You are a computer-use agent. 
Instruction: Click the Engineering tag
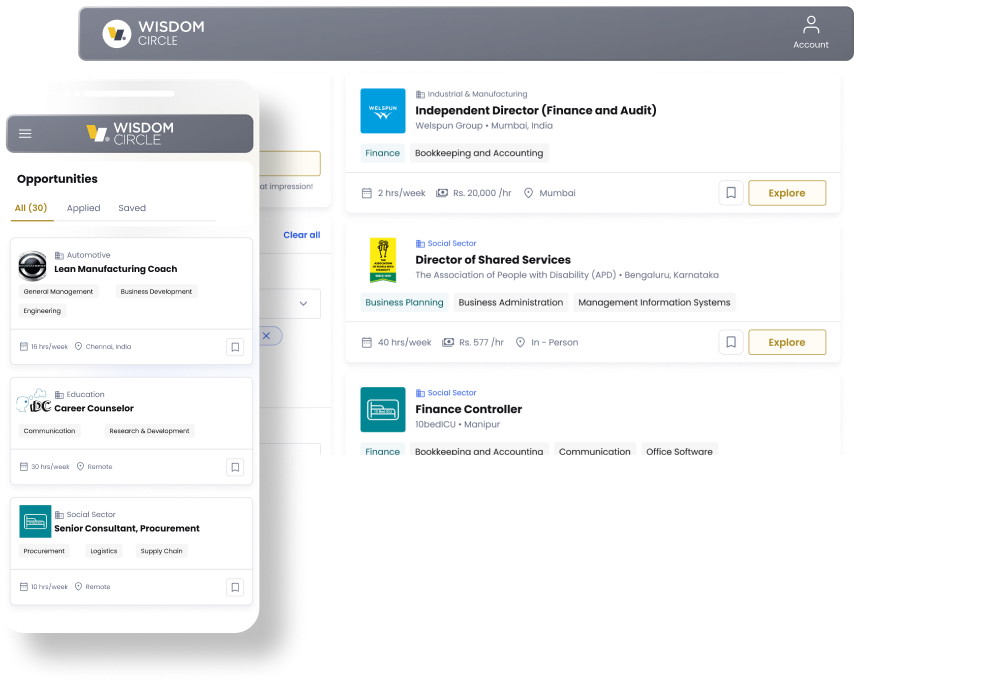(x=42, y=311)
